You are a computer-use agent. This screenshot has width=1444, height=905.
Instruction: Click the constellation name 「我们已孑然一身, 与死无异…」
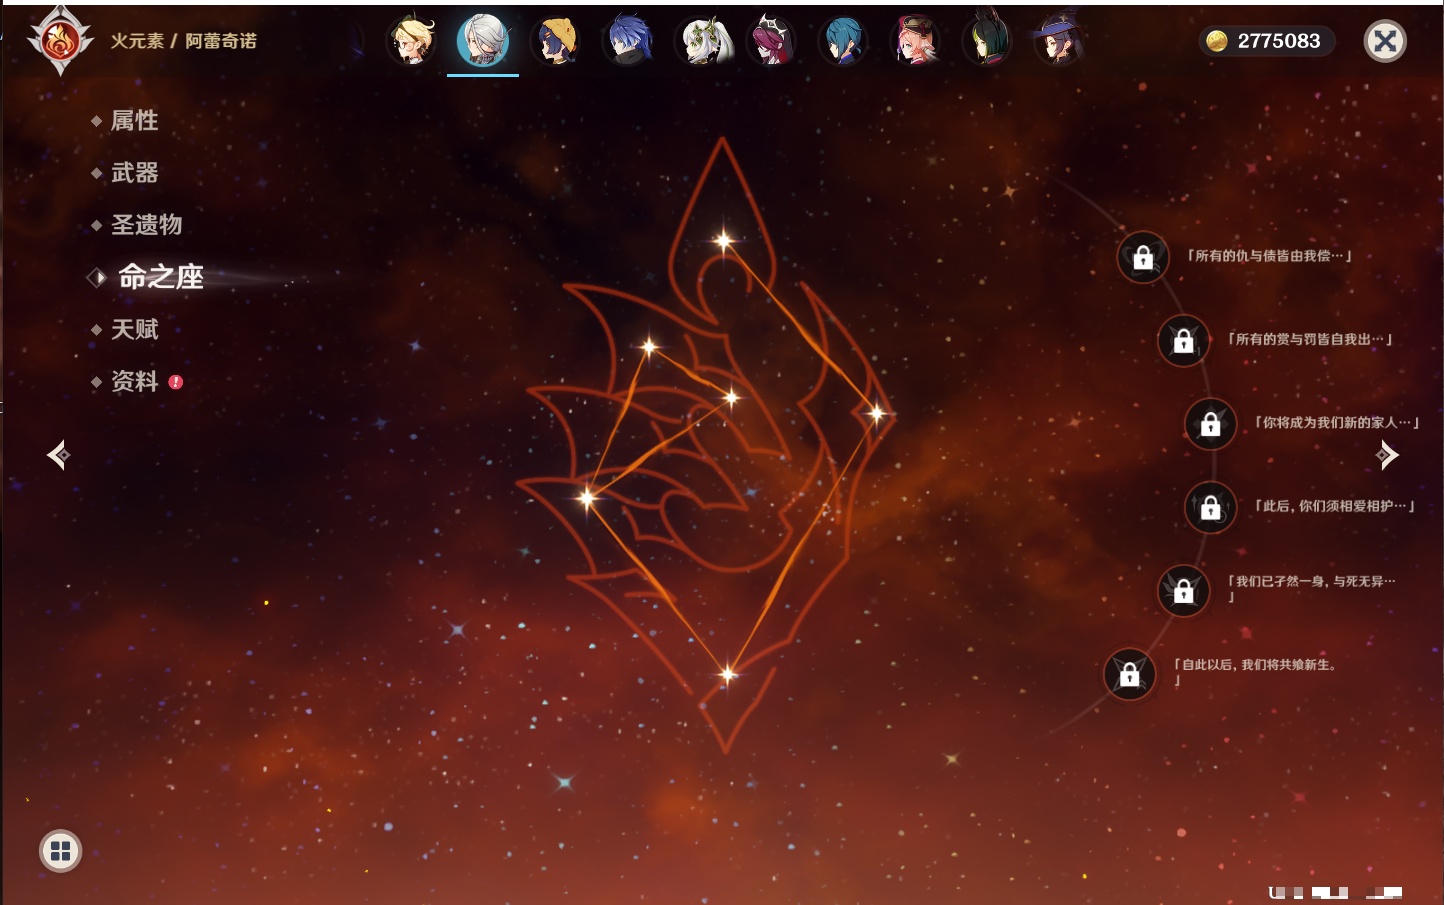click(x=1311, y=588)
